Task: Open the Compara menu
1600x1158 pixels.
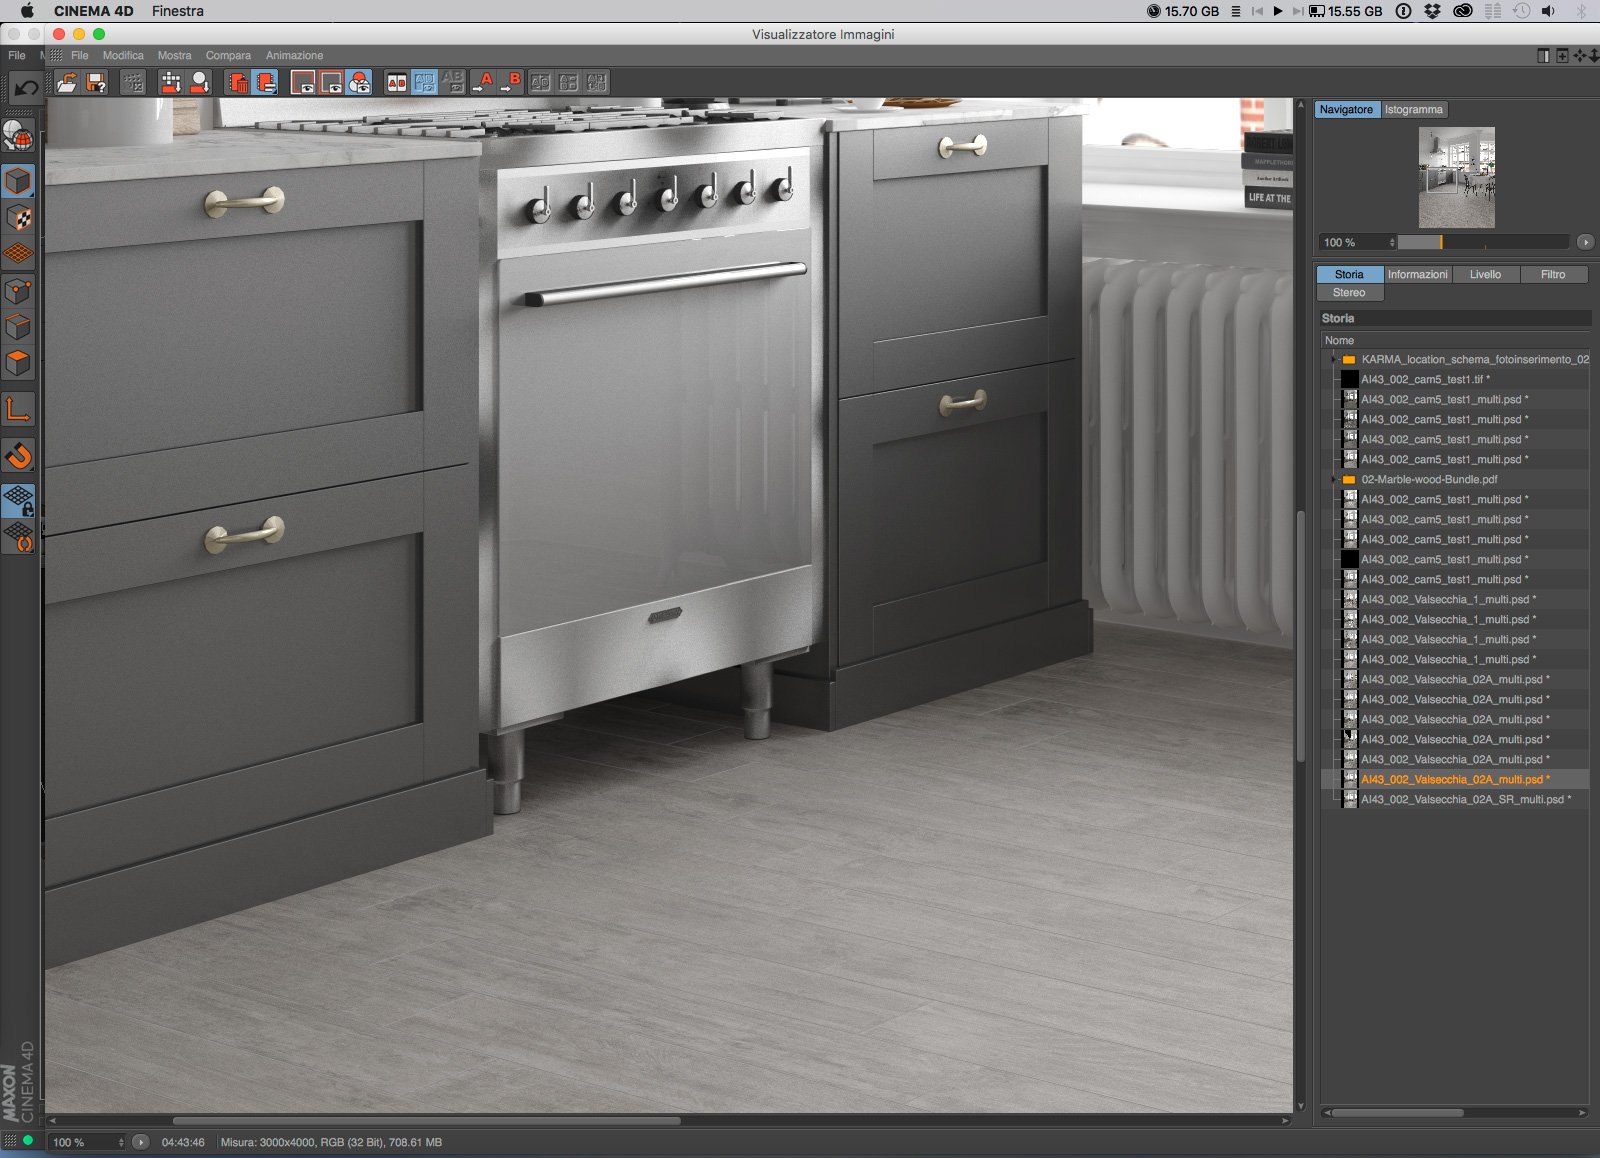Action: coord(228,56)
